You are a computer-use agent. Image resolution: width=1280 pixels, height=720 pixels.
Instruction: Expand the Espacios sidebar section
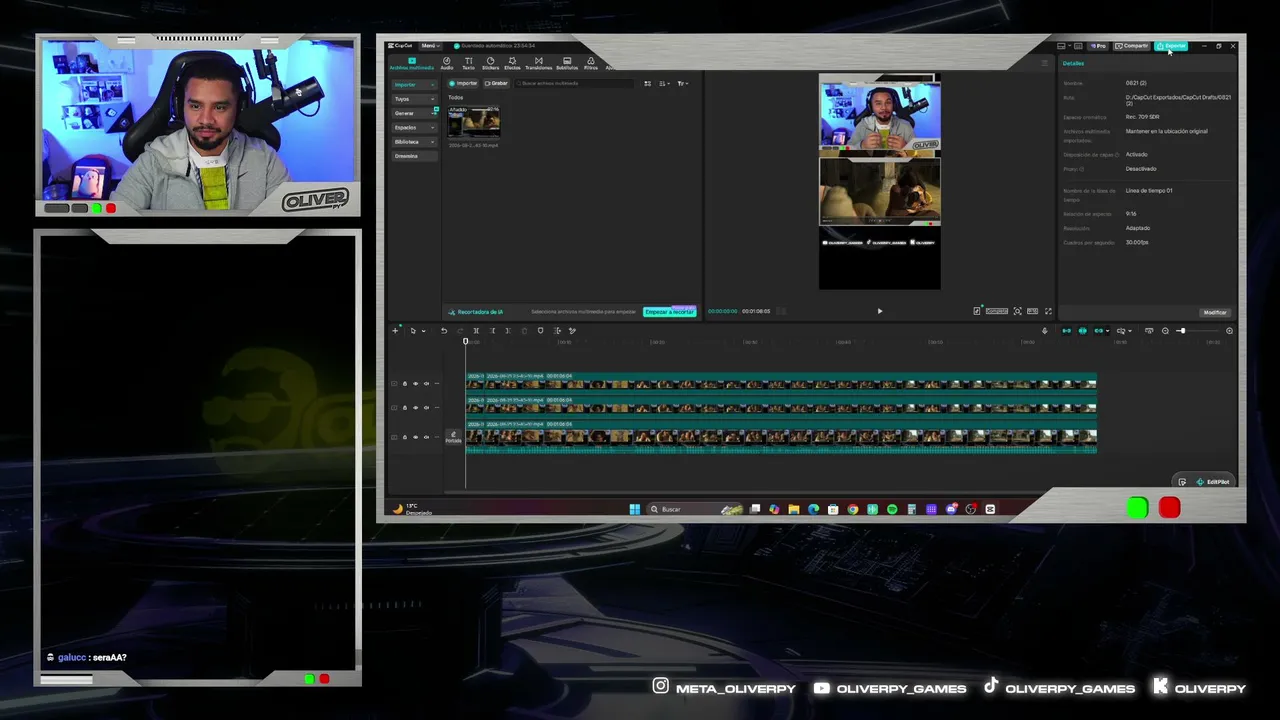(x=415, y=127)
